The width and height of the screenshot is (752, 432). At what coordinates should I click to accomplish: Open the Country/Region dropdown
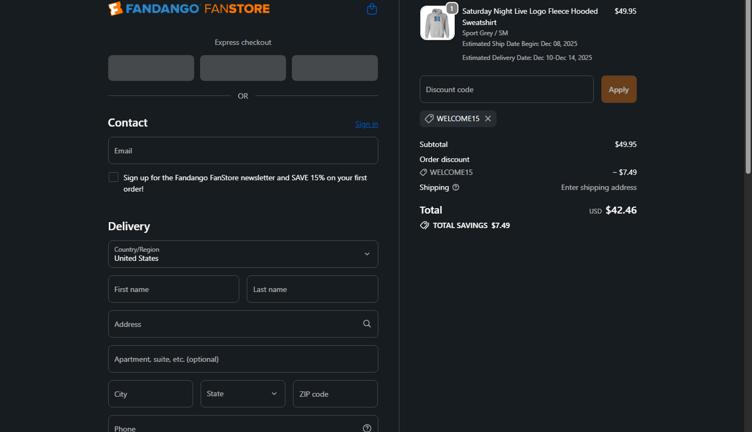click(x=243, y=254)
